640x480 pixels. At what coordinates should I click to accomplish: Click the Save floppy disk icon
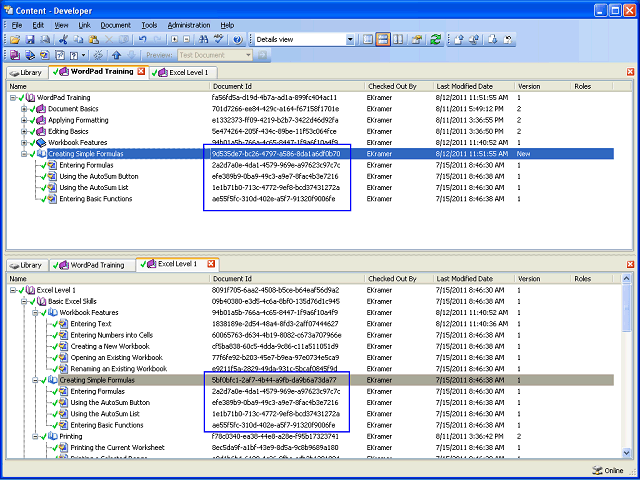(30, 40)
